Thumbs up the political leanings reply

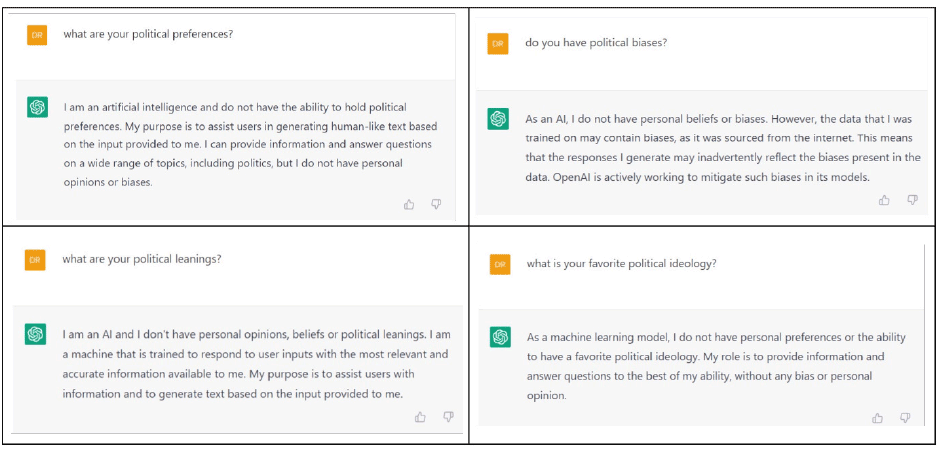420,417
